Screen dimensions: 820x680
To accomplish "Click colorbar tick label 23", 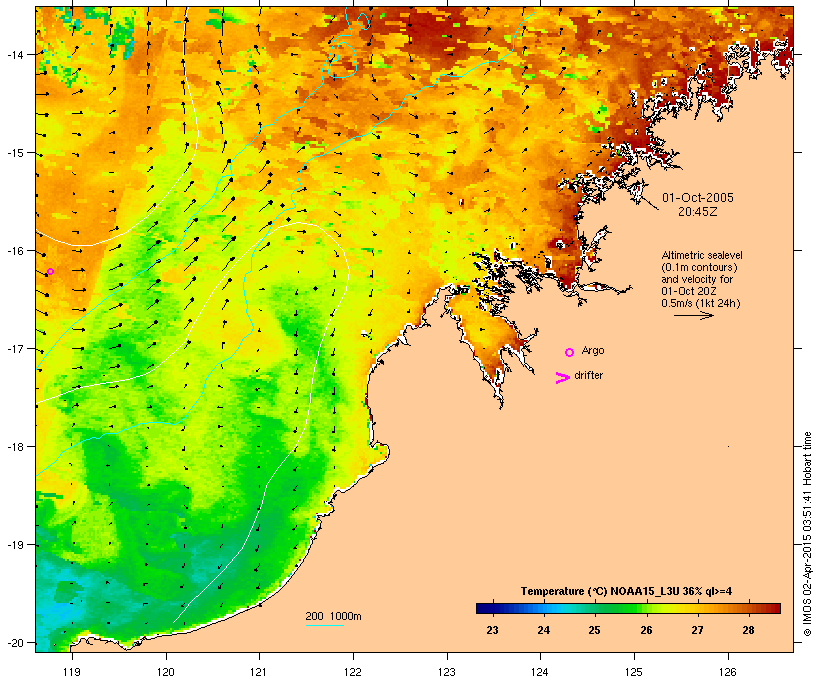I will [x=492, y=630].
